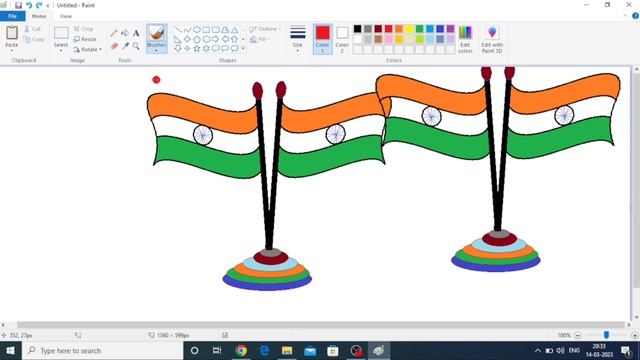Open the Paste dropdown arrow
The image size is (640, 360).
point(12,51)
